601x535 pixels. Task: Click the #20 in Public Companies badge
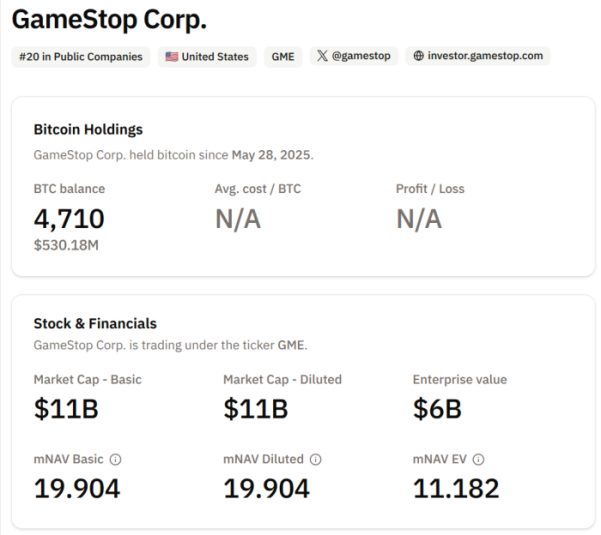tap(81, 57)
